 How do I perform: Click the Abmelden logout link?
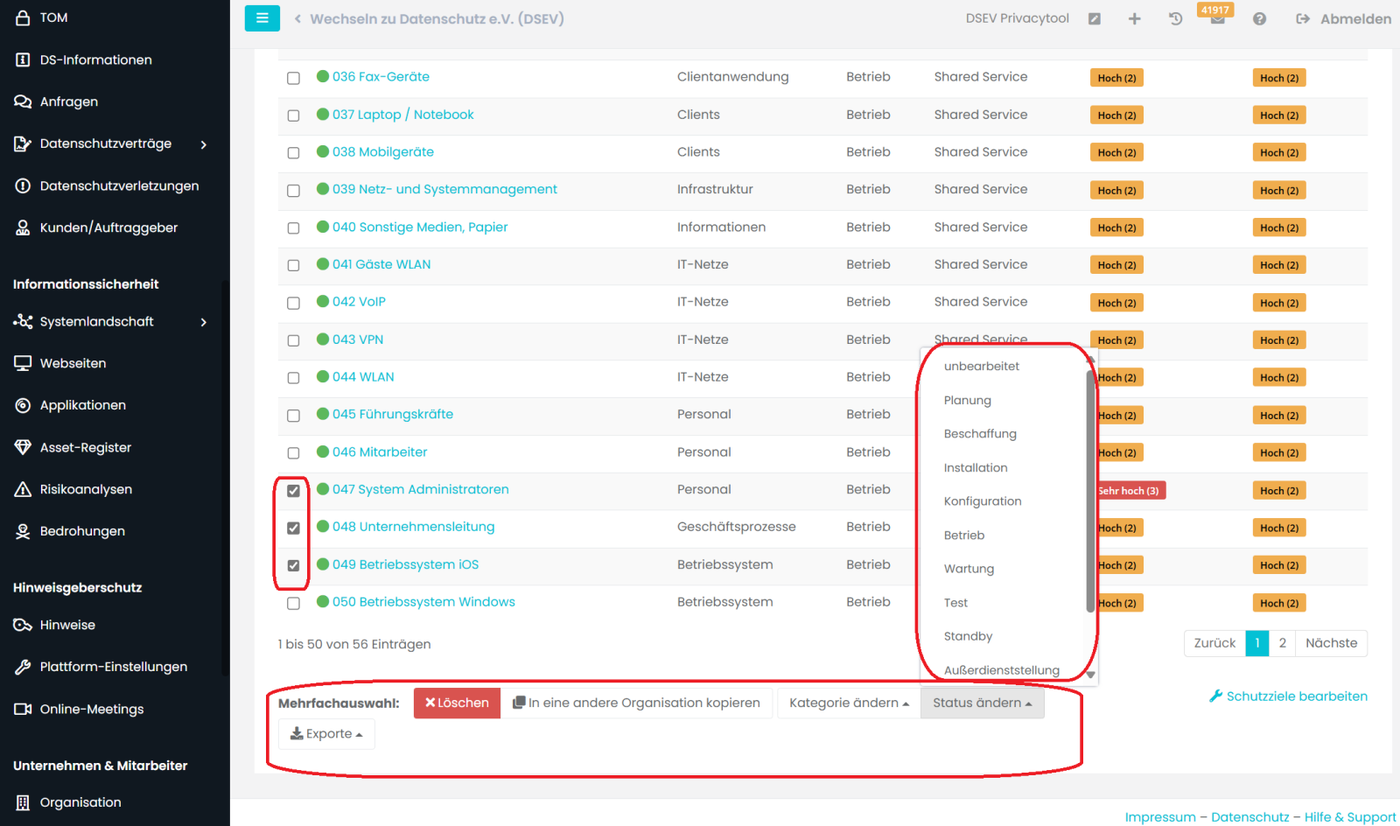[1343, 19]
